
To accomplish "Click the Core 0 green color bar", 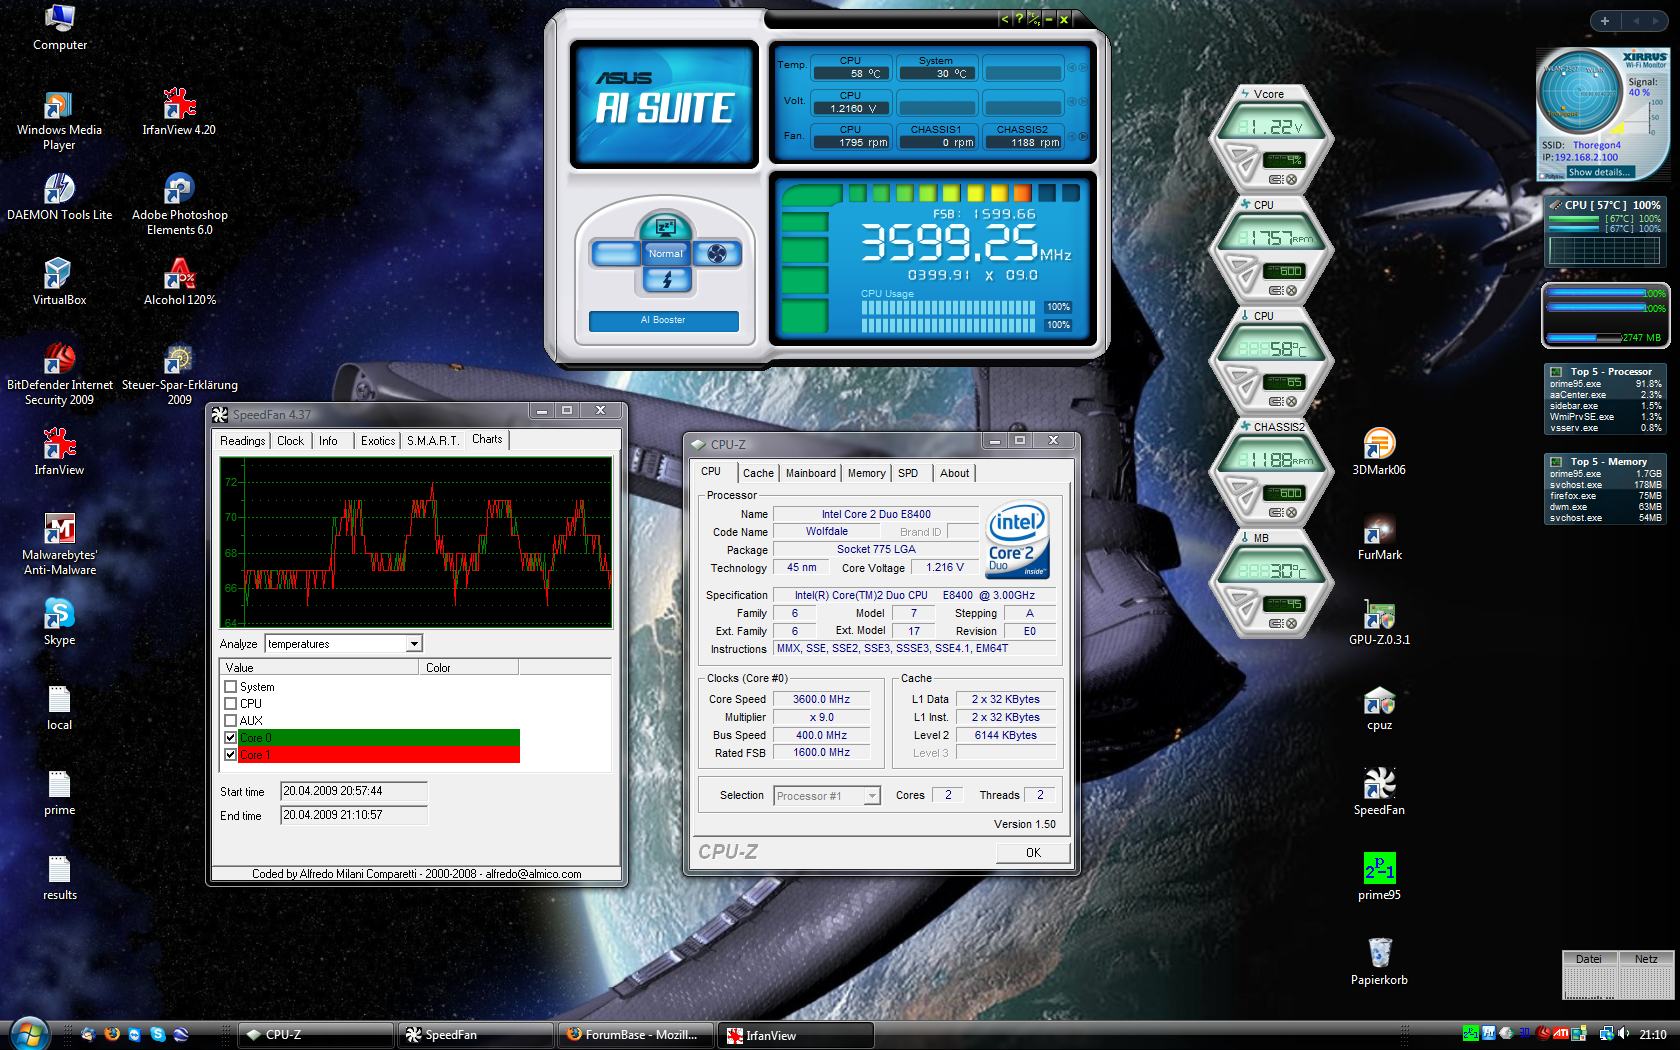I will pyautogui.click(x=379, y=738).
